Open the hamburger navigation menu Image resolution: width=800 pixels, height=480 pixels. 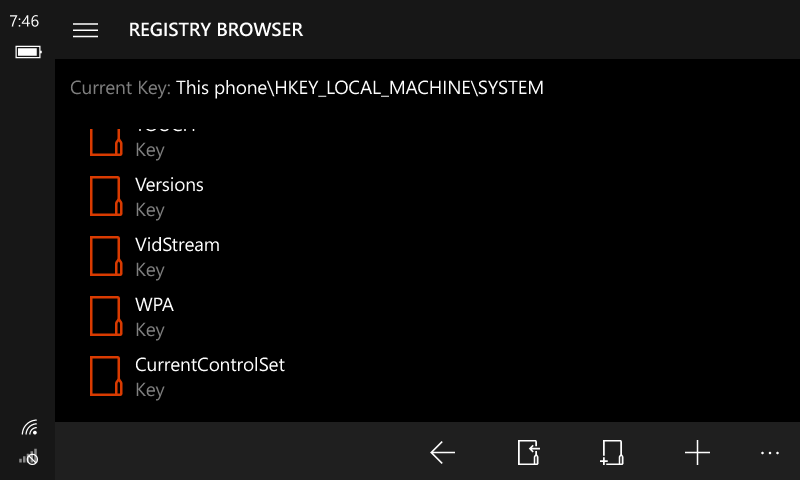point(86,30)
